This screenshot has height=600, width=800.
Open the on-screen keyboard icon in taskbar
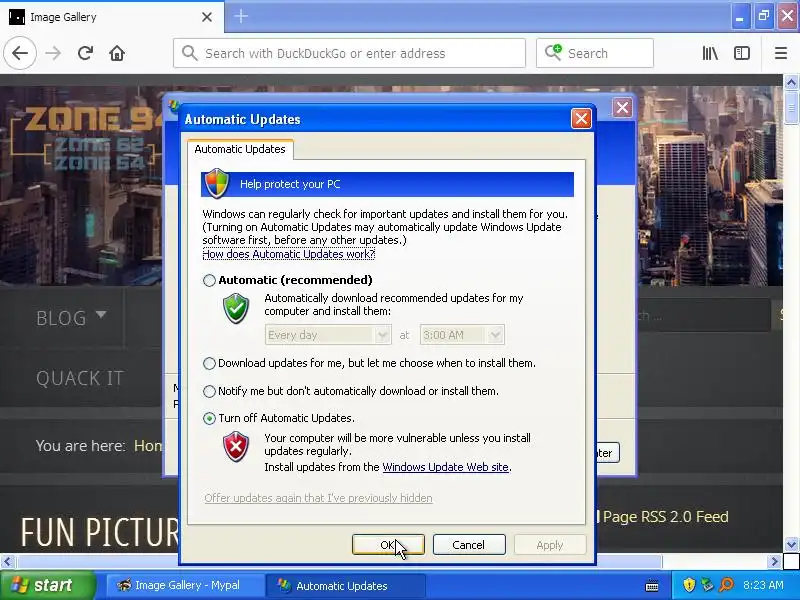(x=652, y=585)
